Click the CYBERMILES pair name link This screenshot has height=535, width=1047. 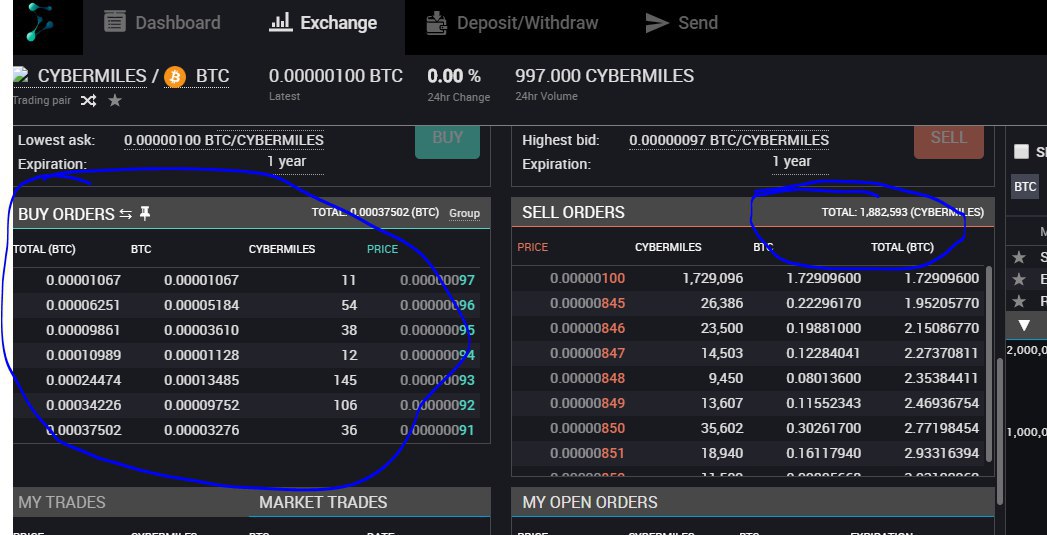pos(92,77)
